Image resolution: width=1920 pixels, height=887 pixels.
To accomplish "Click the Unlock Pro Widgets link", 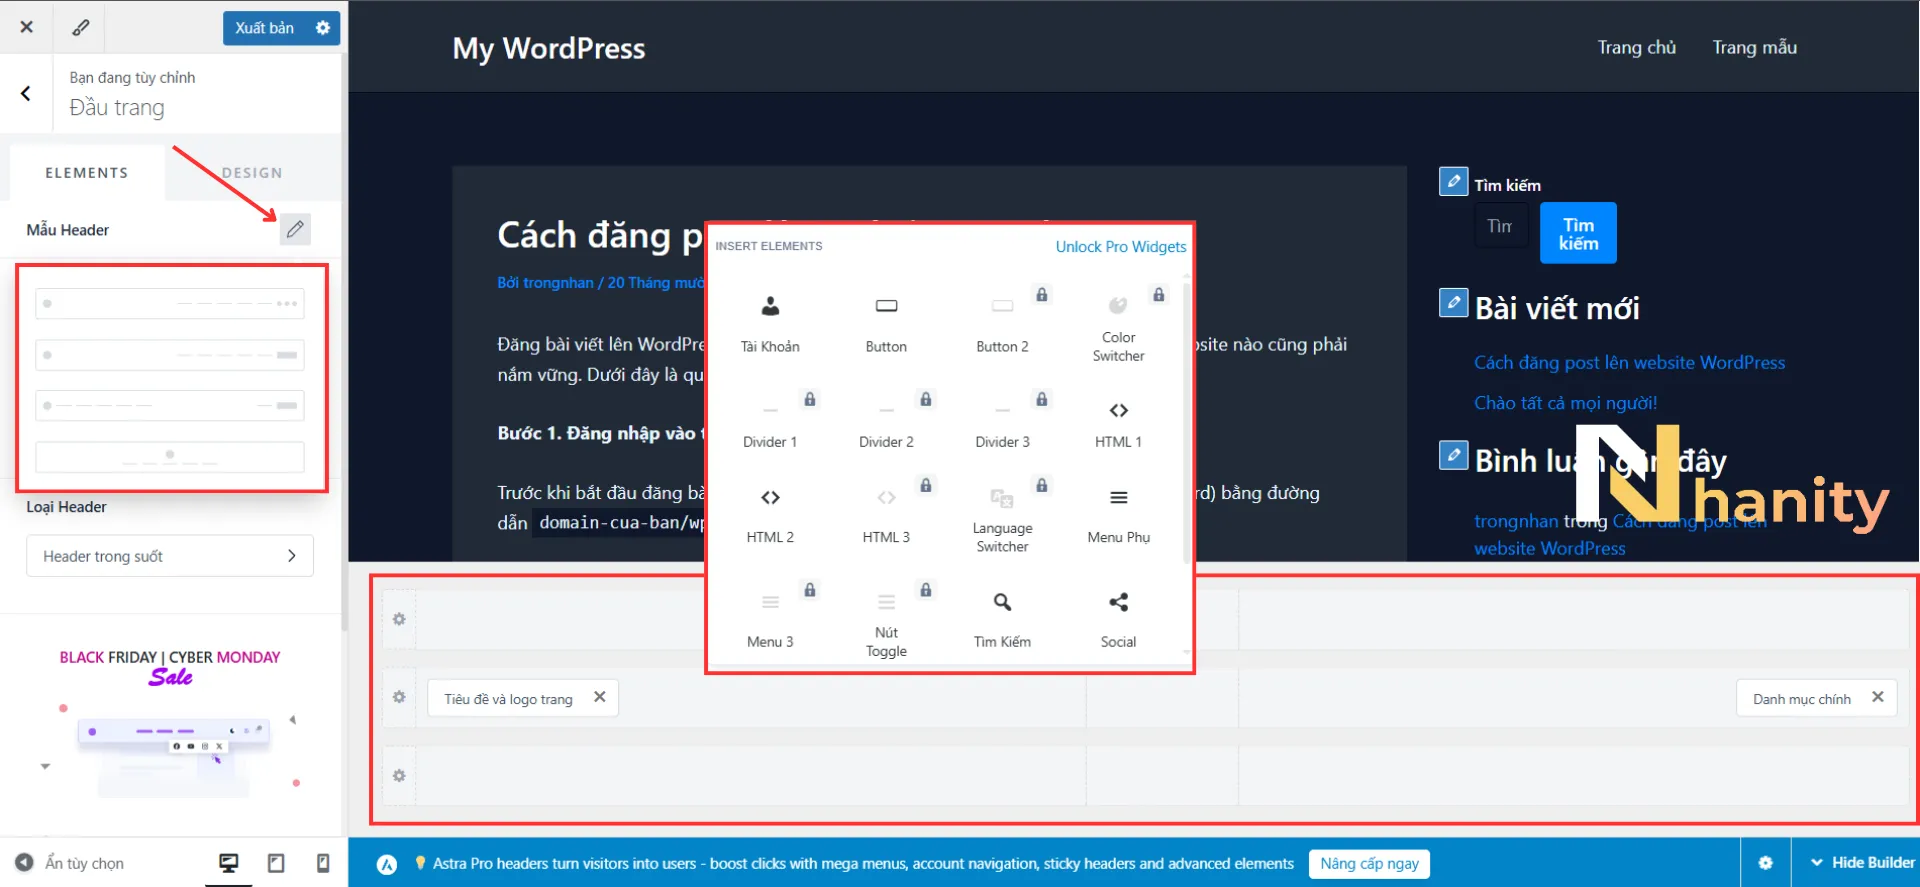I will tap(1121, 247).
